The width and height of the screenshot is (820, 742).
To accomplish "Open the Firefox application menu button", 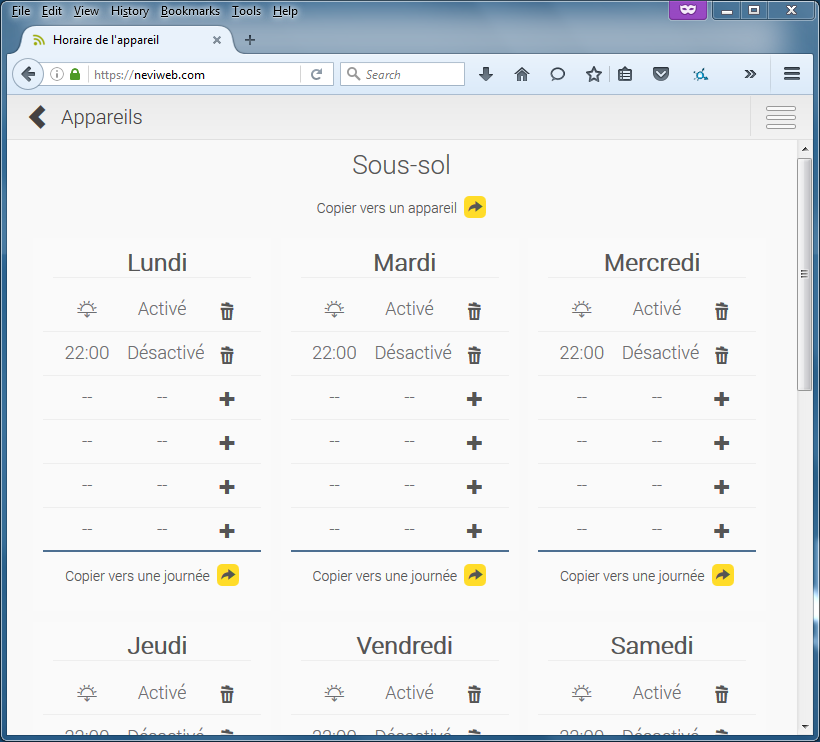I will pos(792,74).
